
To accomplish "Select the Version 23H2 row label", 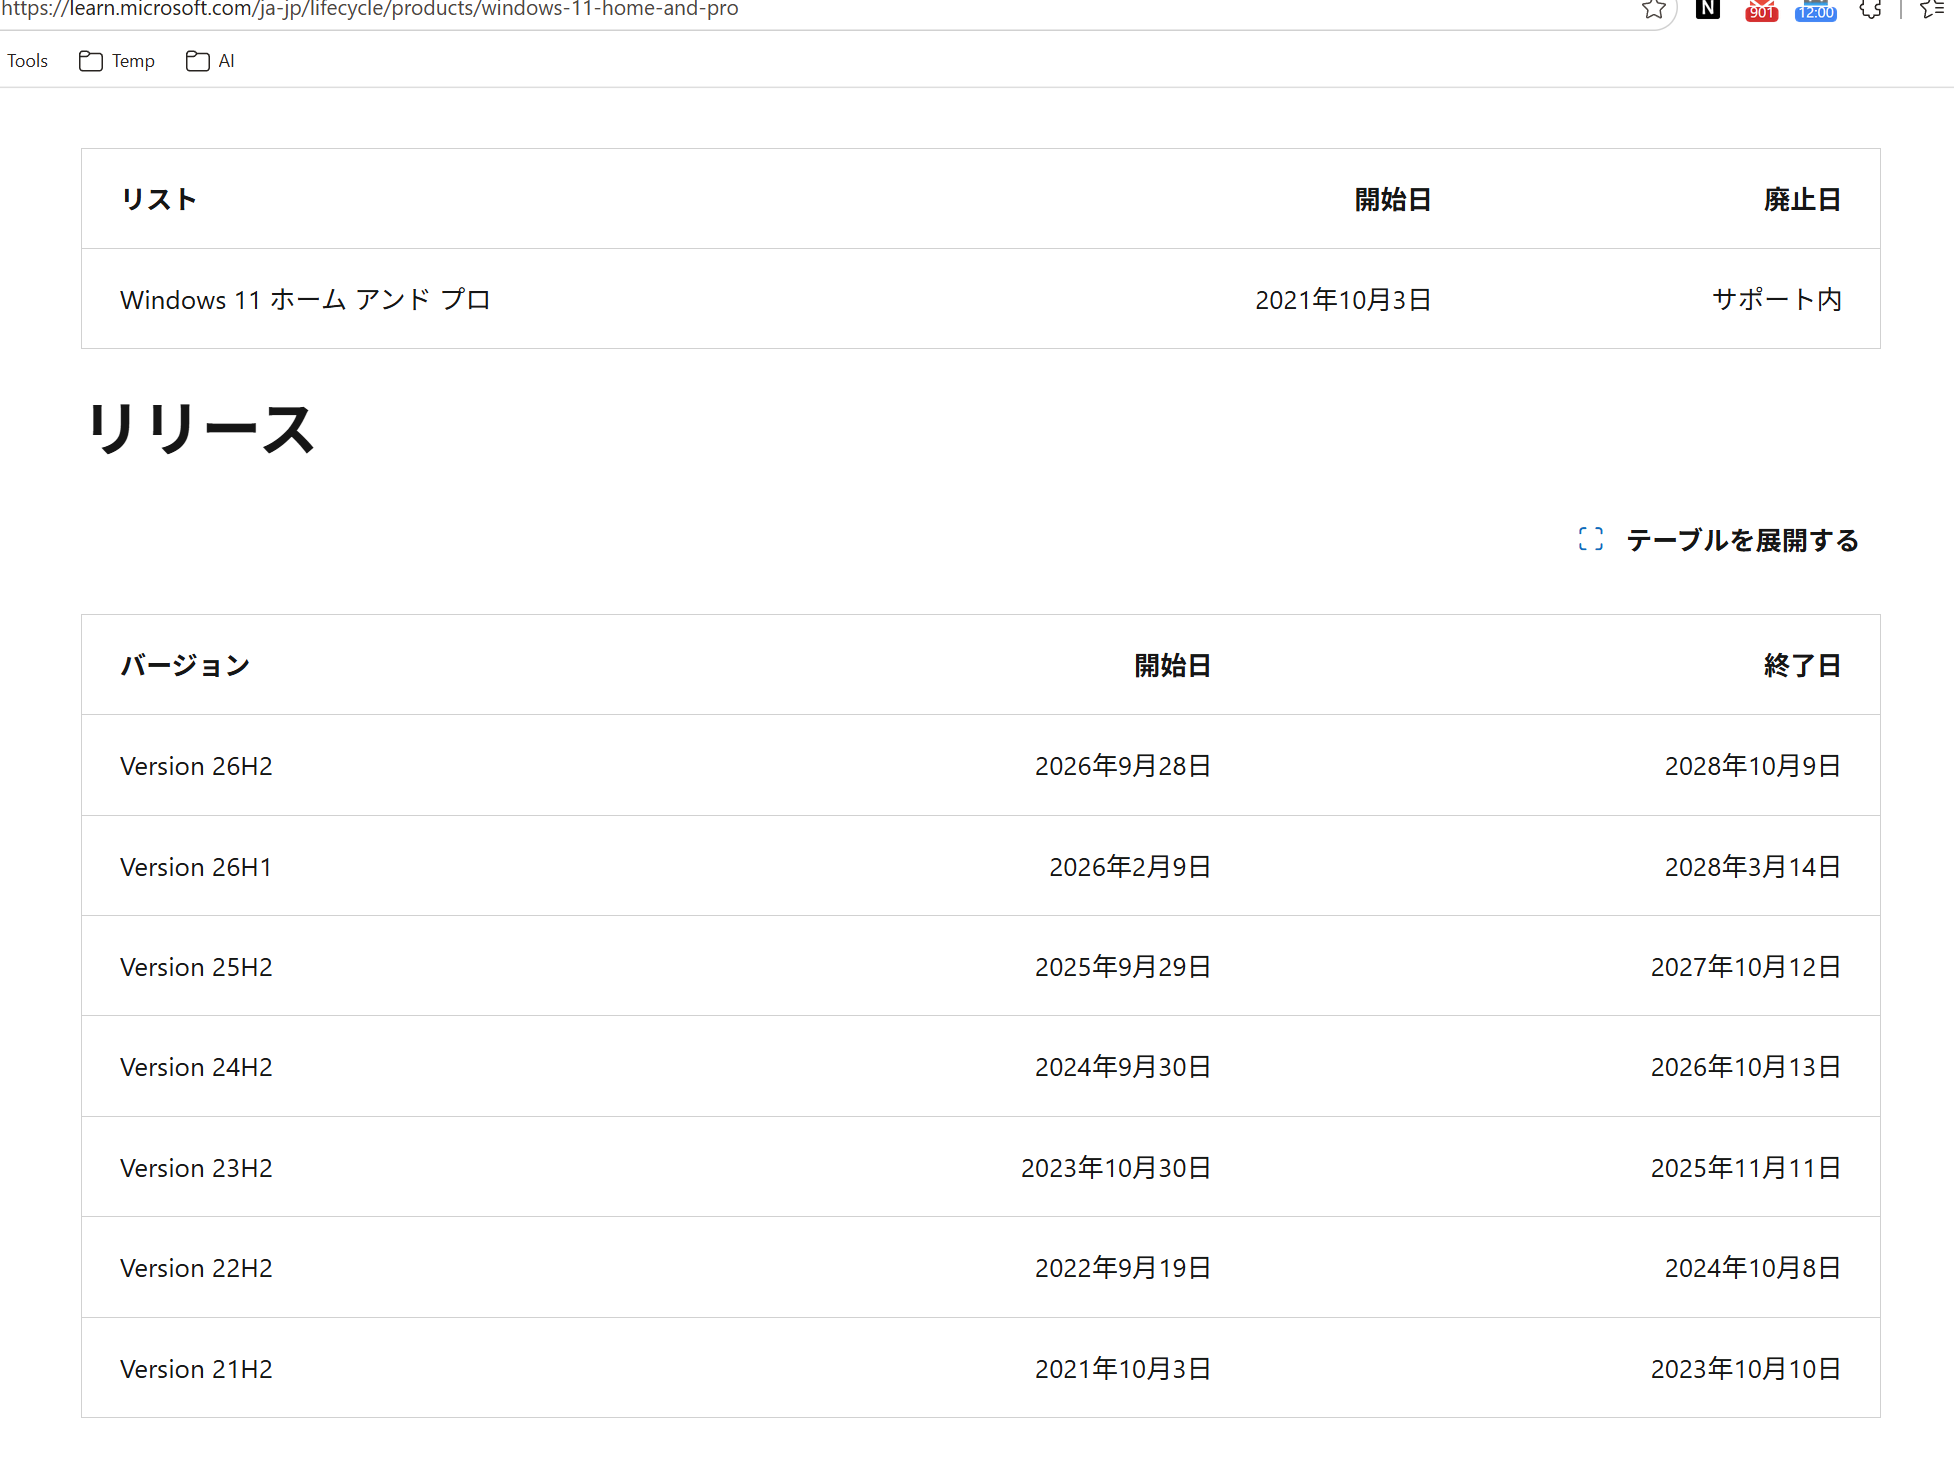I will [196, 1168].
